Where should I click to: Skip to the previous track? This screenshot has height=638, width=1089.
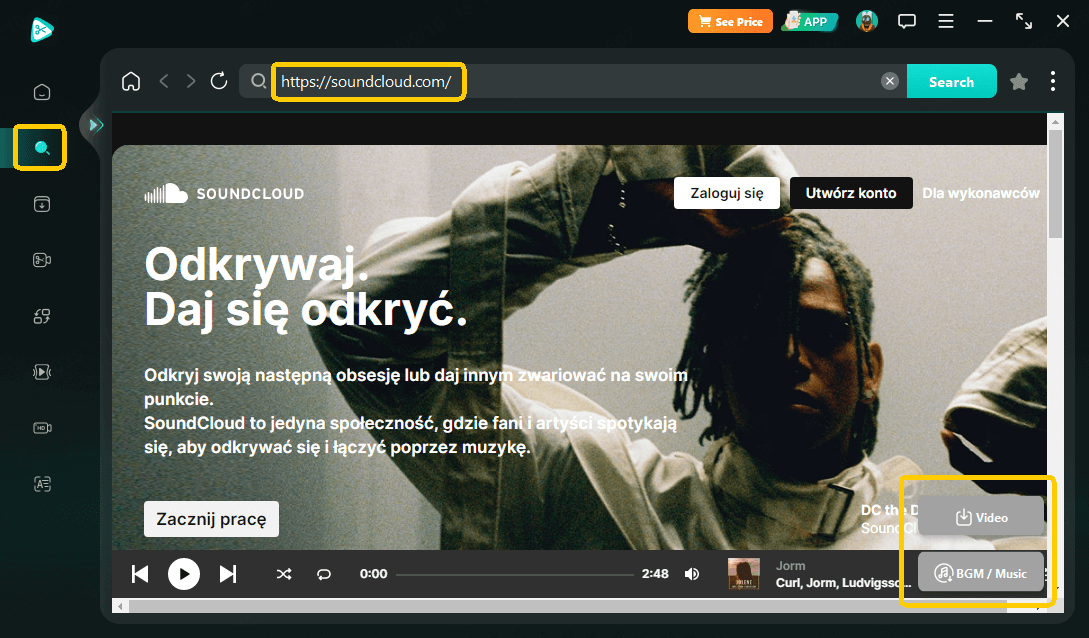140,574
